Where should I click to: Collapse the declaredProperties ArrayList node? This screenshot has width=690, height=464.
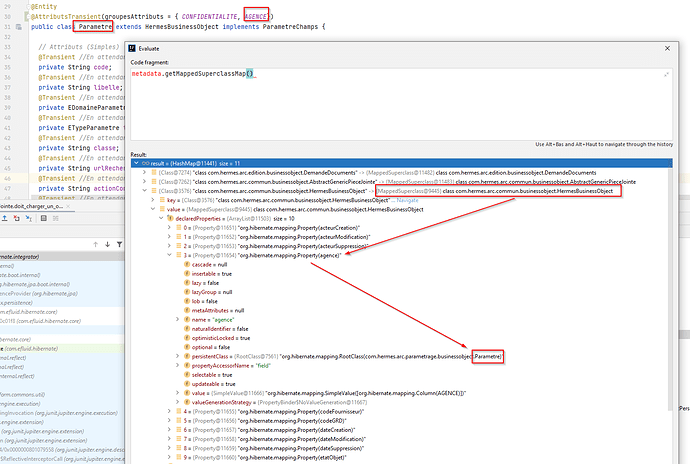(x=161, y=219)
